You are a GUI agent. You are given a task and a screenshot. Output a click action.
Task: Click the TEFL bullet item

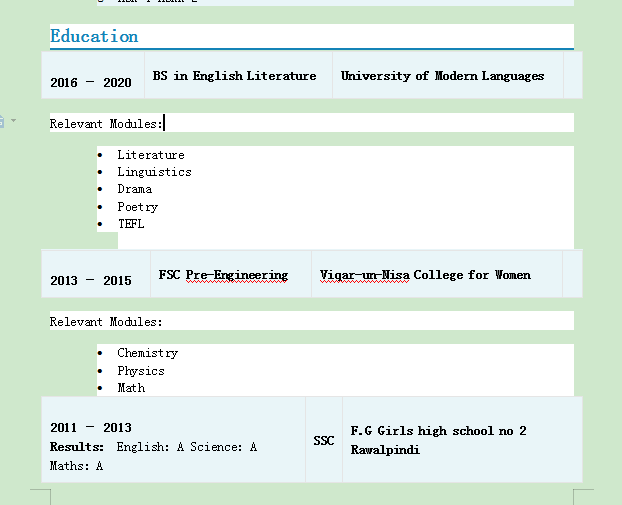tap(130, 224)
